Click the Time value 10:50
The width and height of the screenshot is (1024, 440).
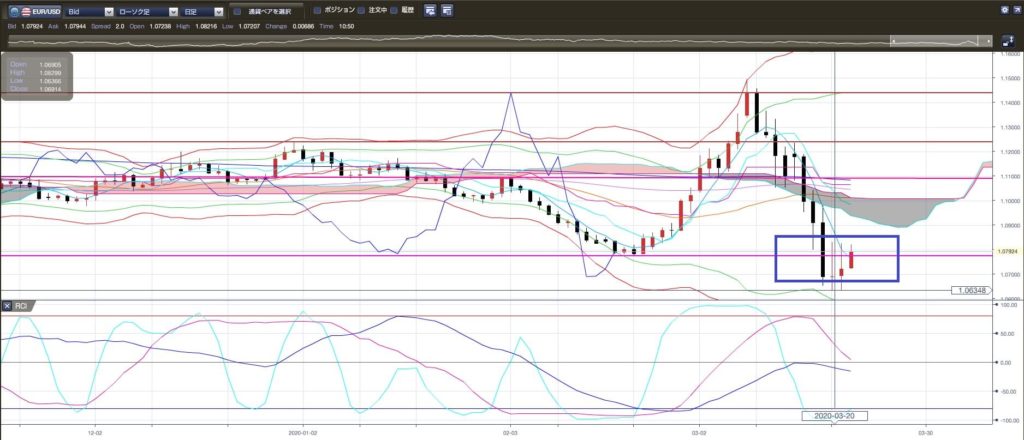347,26
